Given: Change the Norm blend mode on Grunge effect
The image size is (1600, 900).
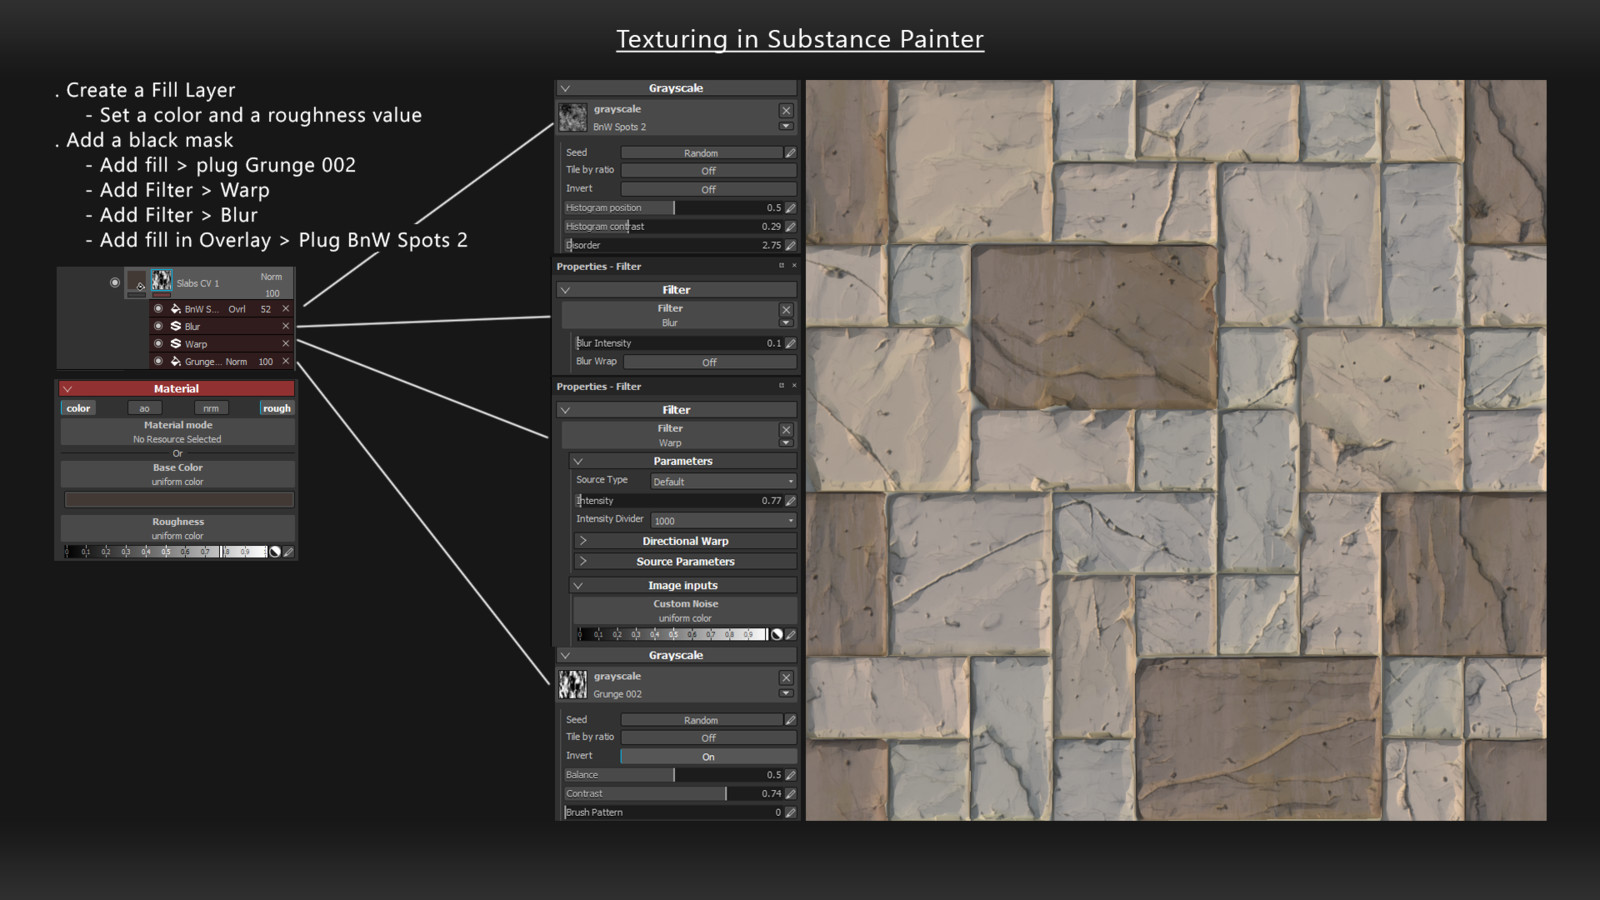Looking at the screenshot, I should point(236,361).
